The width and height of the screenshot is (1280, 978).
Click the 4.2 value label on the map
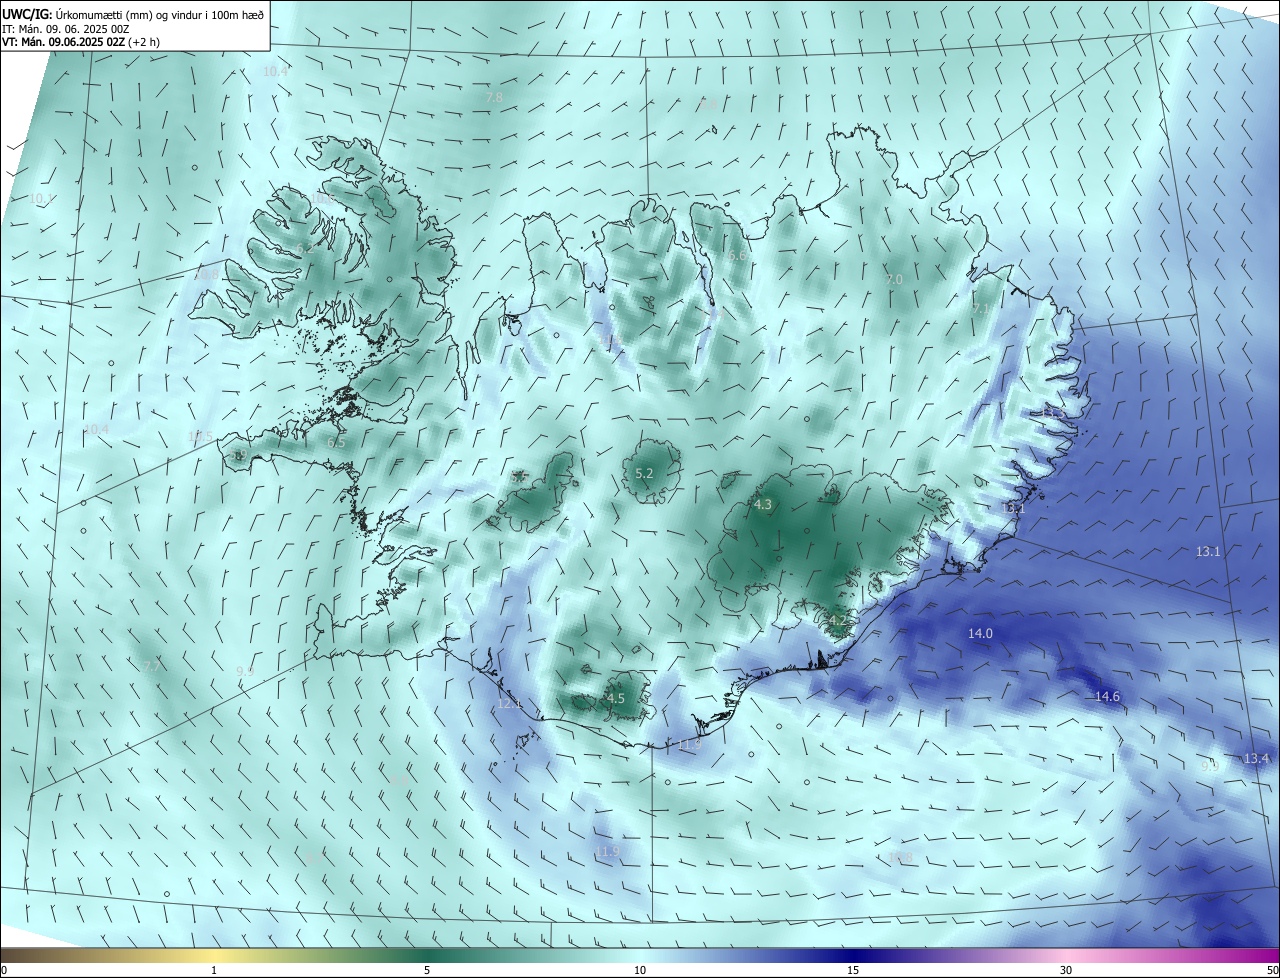click(837, 620)
